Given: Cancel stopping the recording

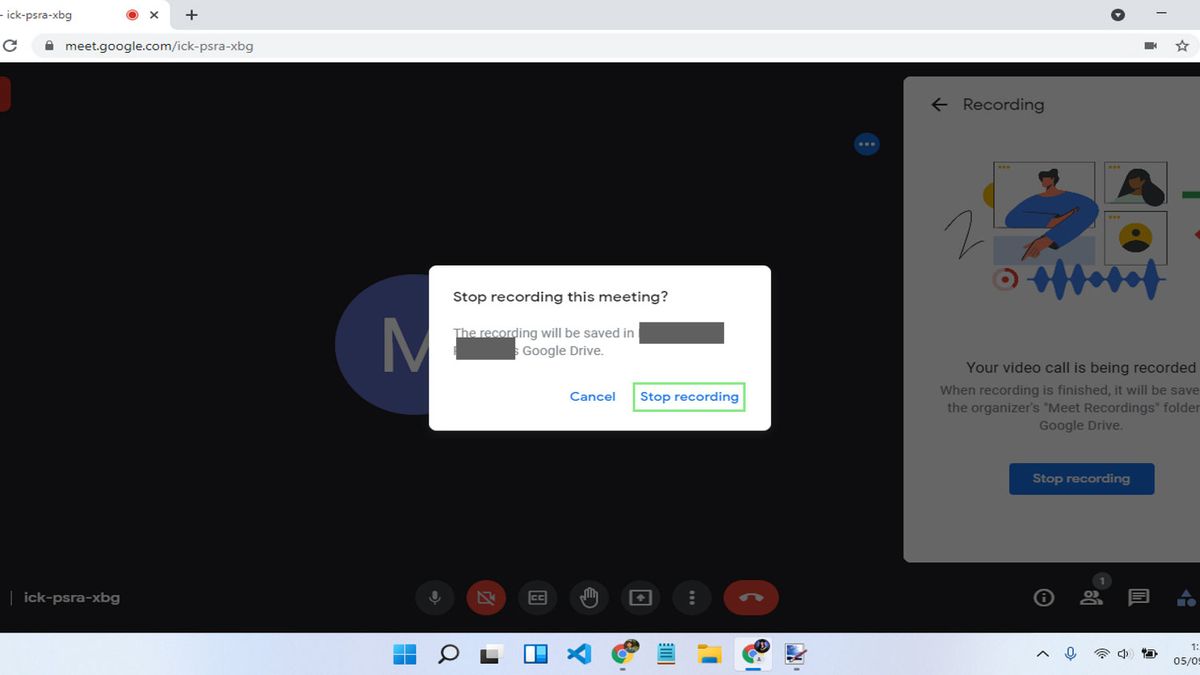Looking at the screenshot, I should pyautogui.click(x=592, y=396).
